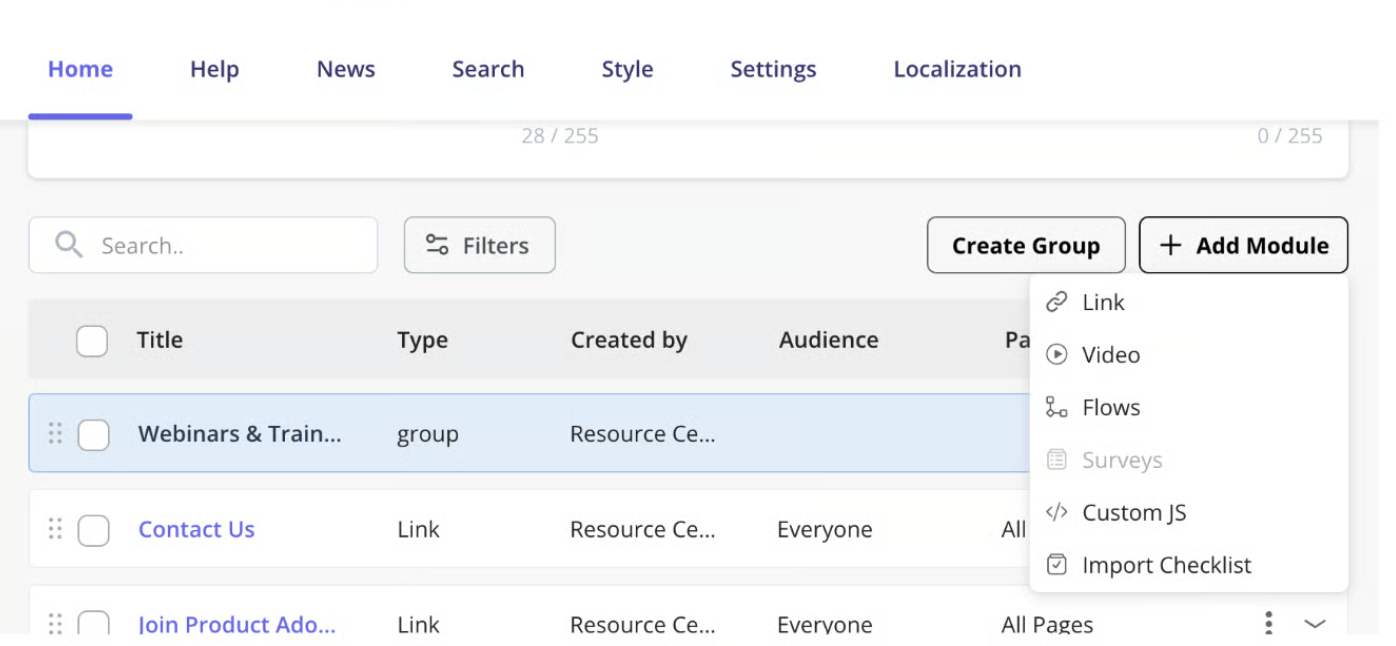Switch to the Style tab
1396x646 pixels.
[x=627, y=69]
